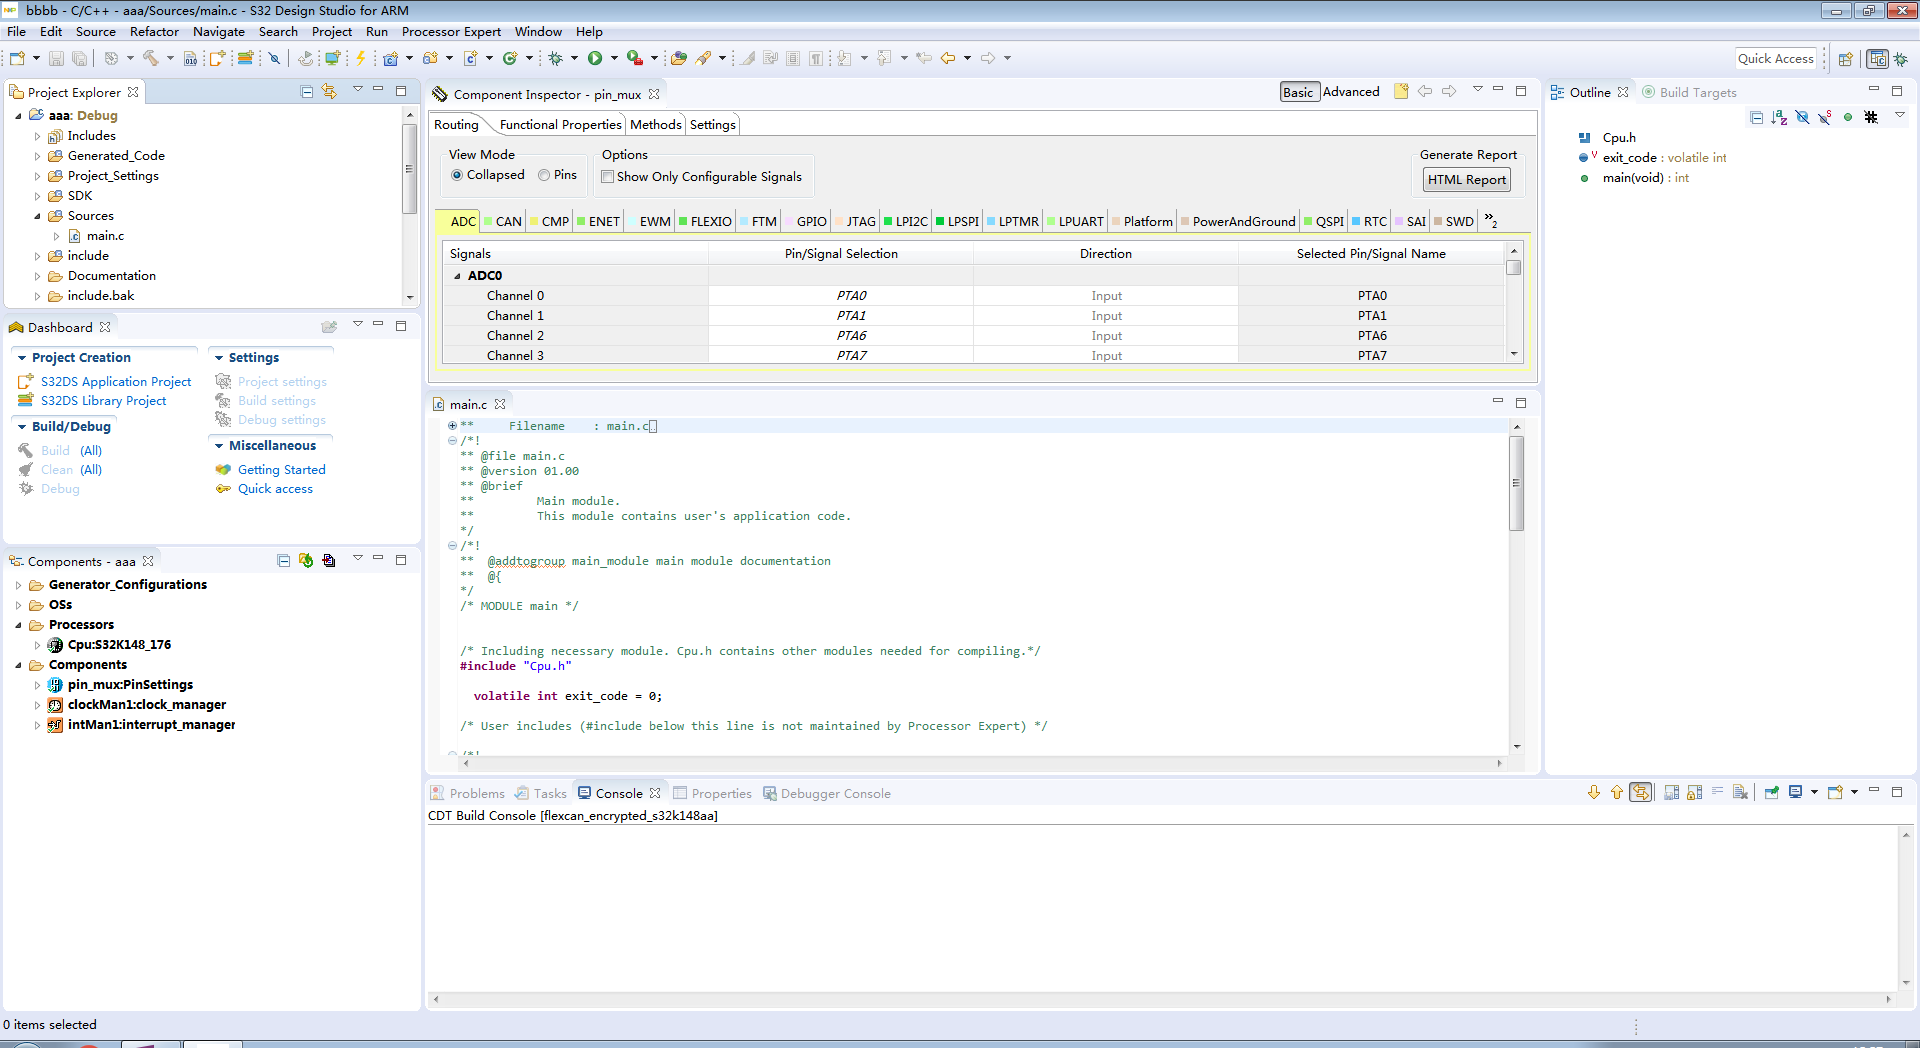
Task: Click Generate Processor Expert Code icon
Action: [x=305, y=561]
